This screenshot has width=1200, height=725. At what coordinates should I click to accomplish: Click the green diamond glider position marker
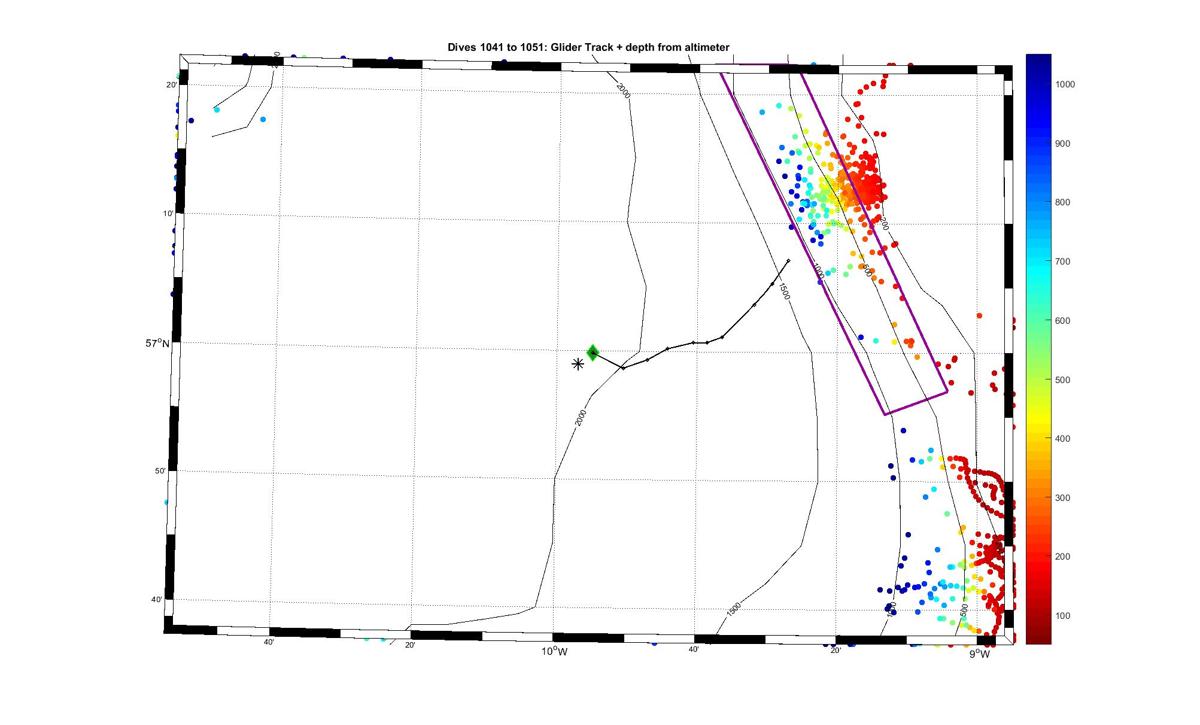[x=592, y=352]
